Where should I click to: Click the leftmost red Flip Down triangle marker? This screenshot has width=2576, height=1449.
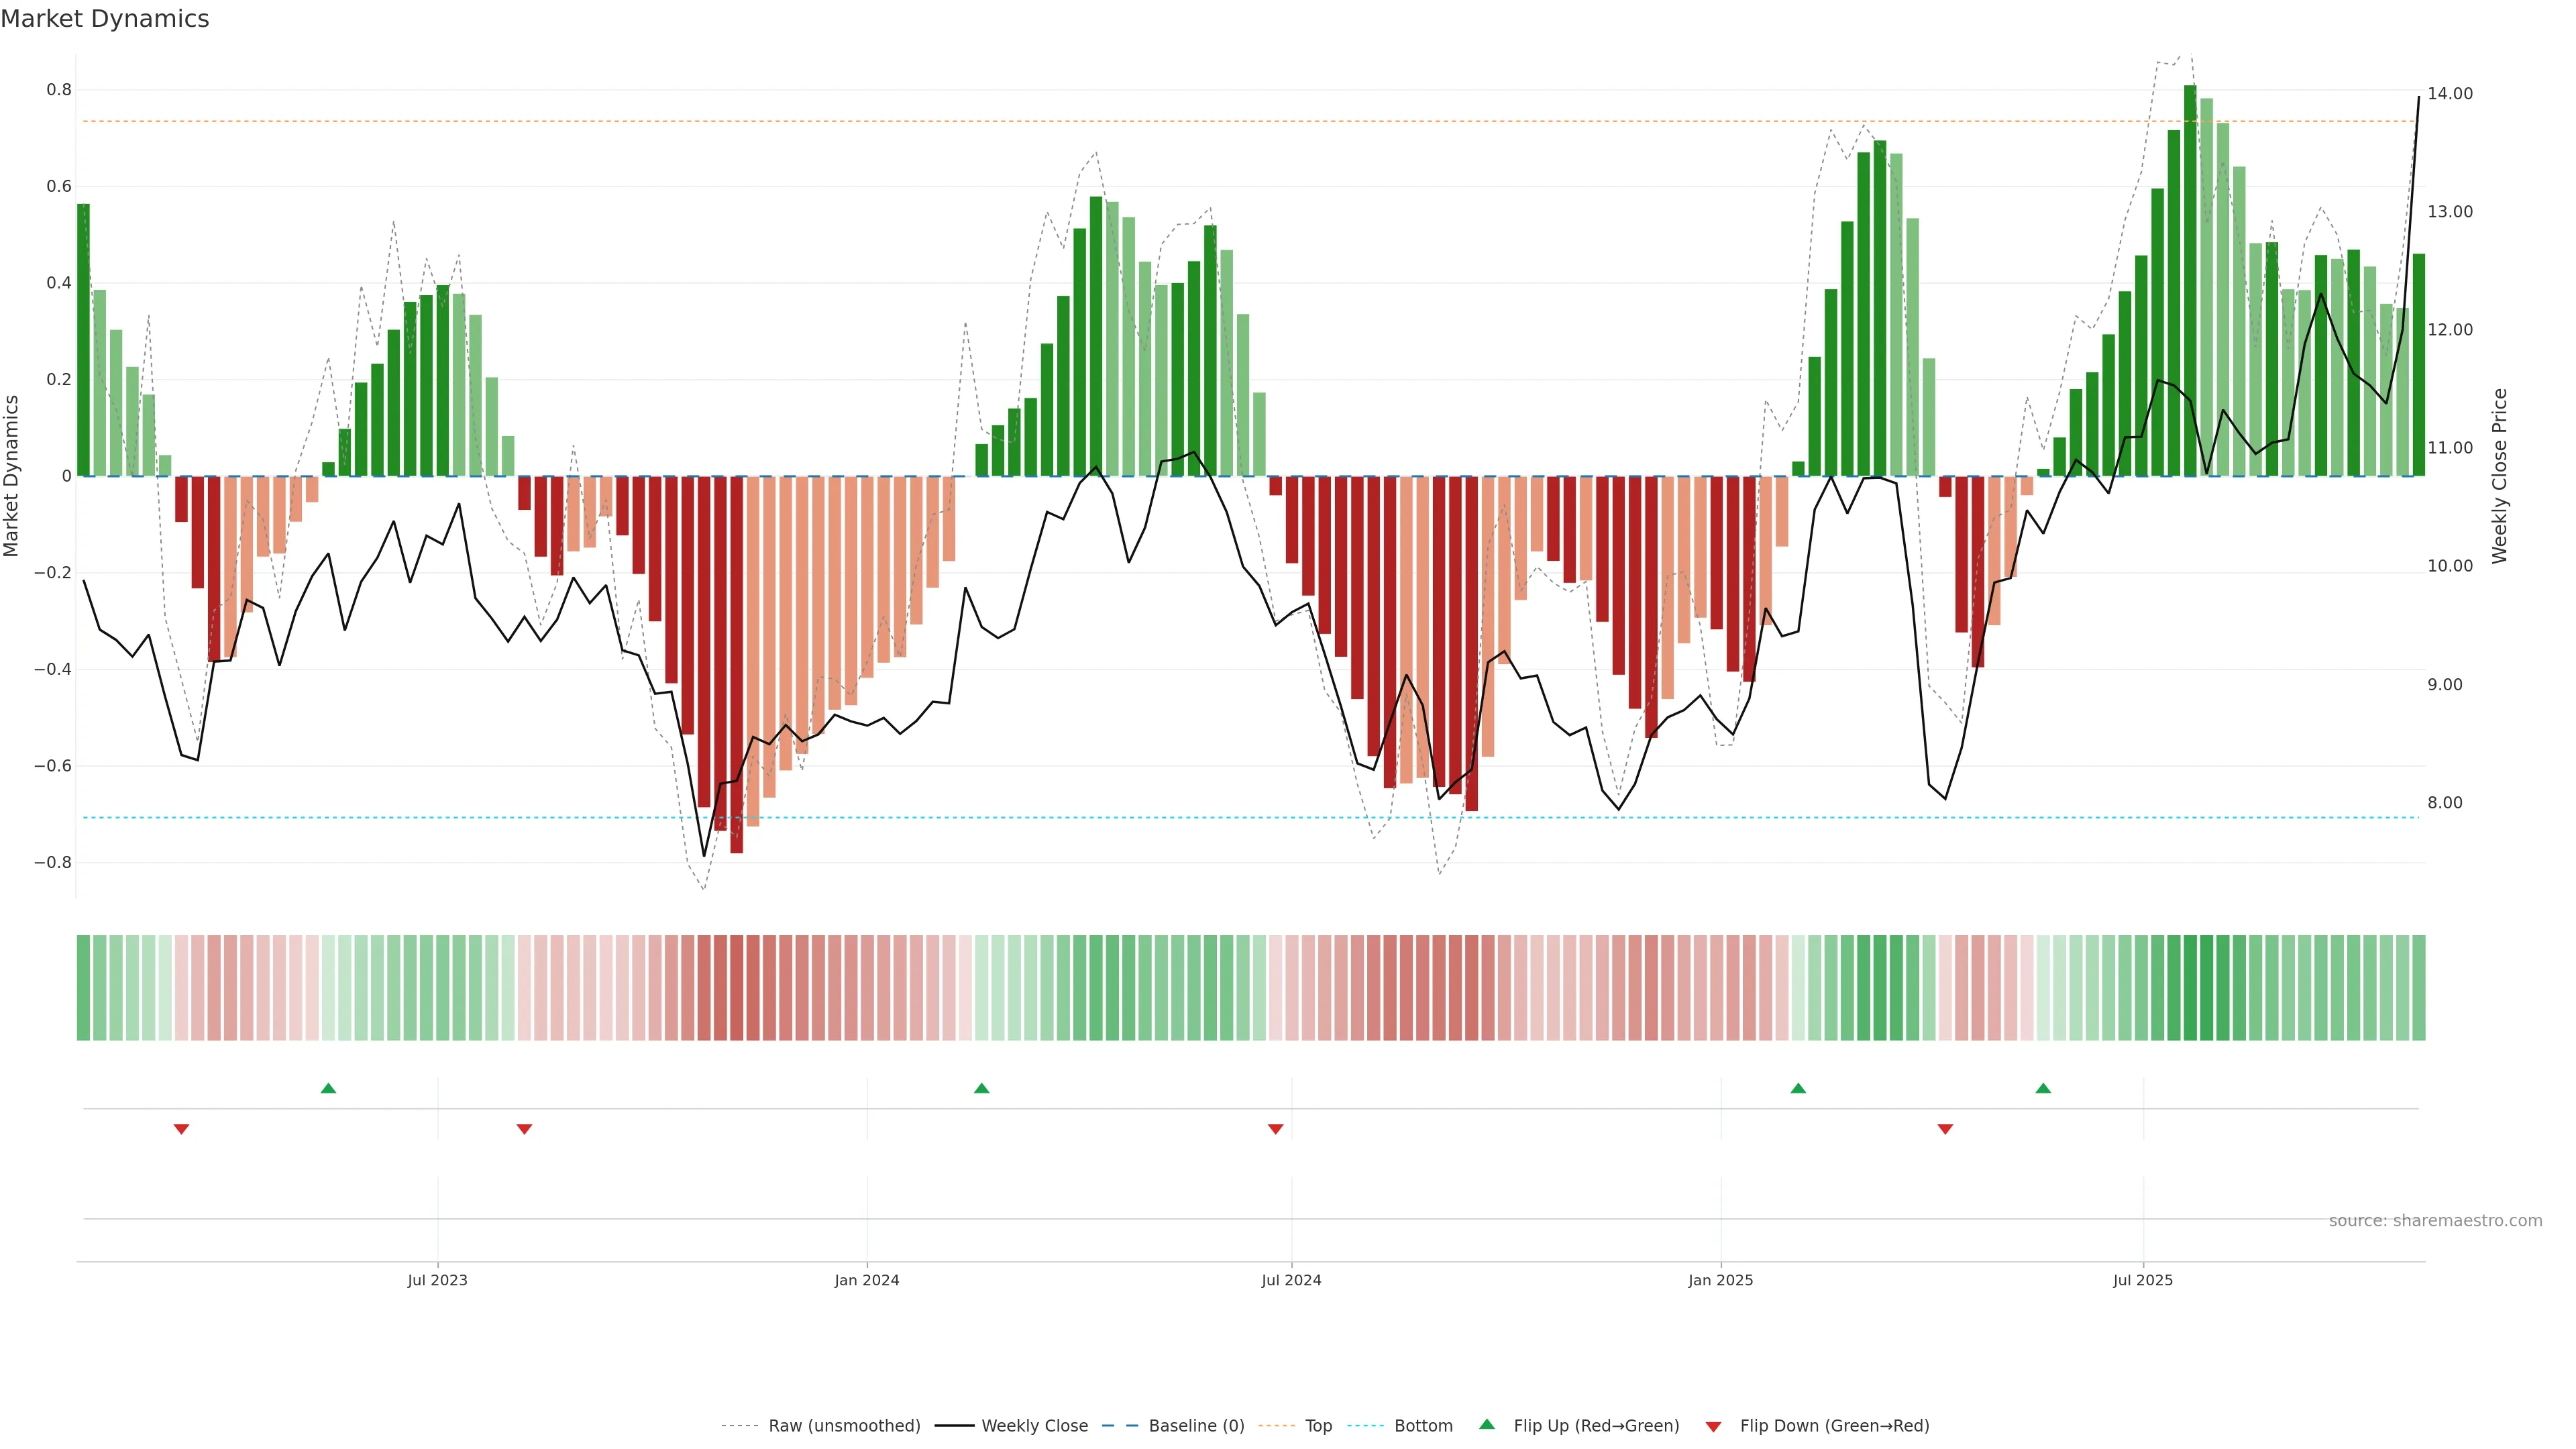[x=181, y=1129]
